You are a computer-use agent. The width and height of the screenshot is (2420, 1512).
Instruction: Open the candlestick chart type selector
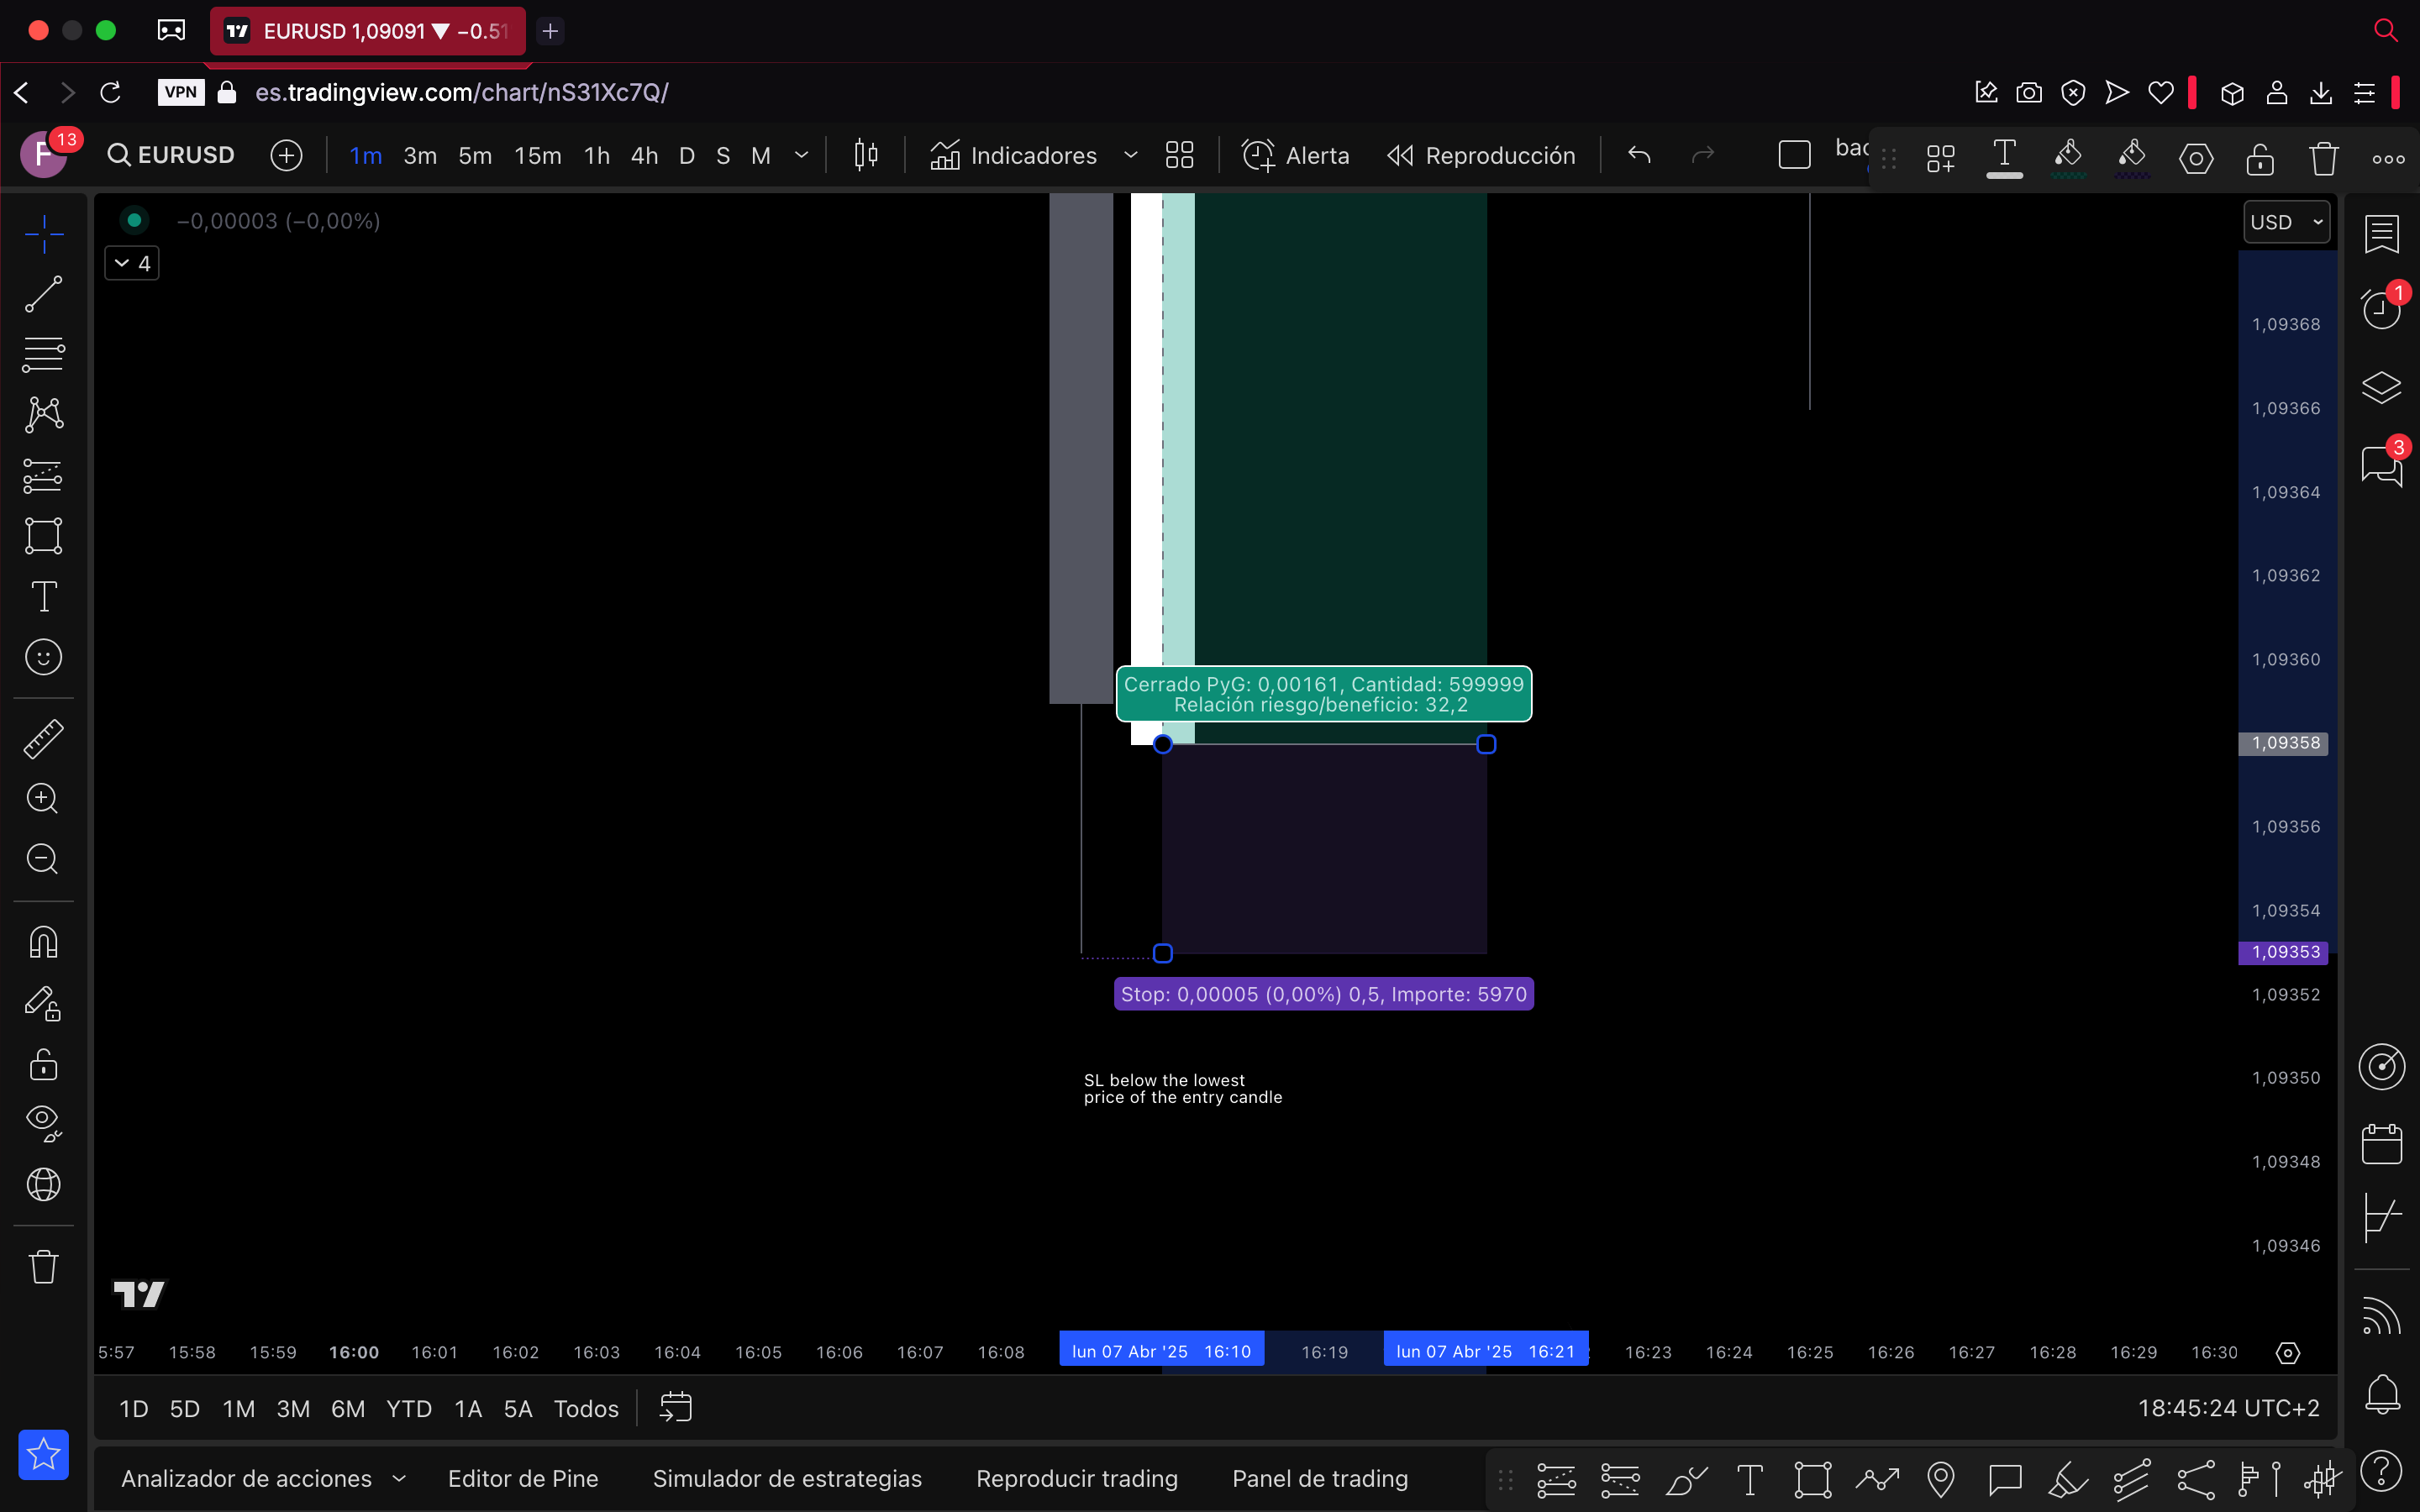tap(866, 155)
